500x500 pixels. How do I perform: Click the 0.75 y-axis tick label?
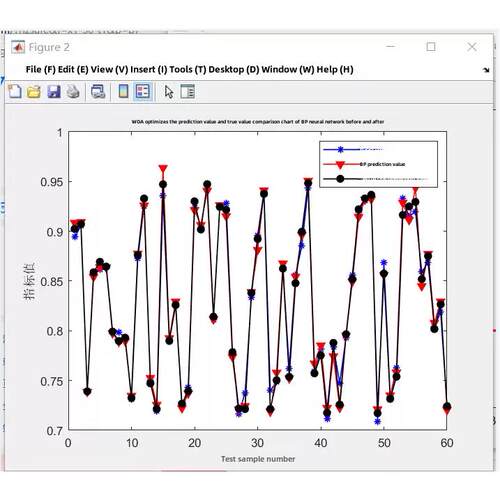(x=51, y=381)
